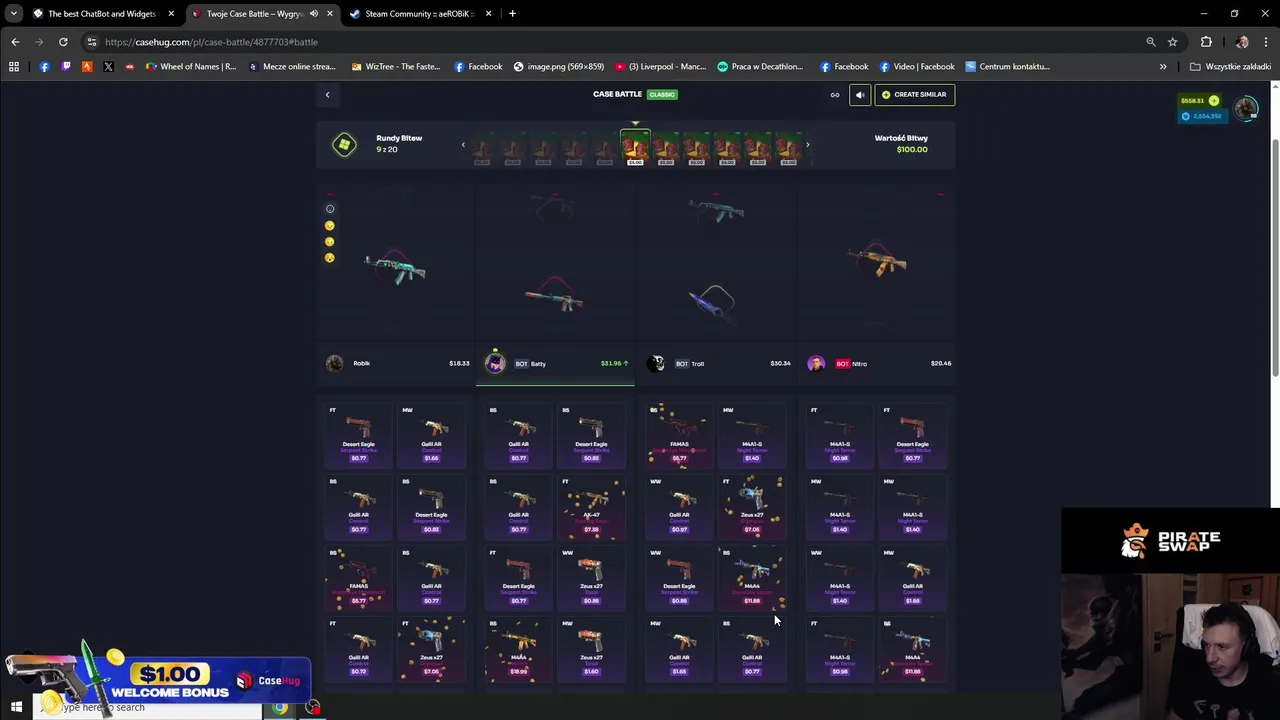Open BOT Troll's skull avatar
Image resolution: width=1280 pixels, height=720 pixels.
[x=656, y=364]
